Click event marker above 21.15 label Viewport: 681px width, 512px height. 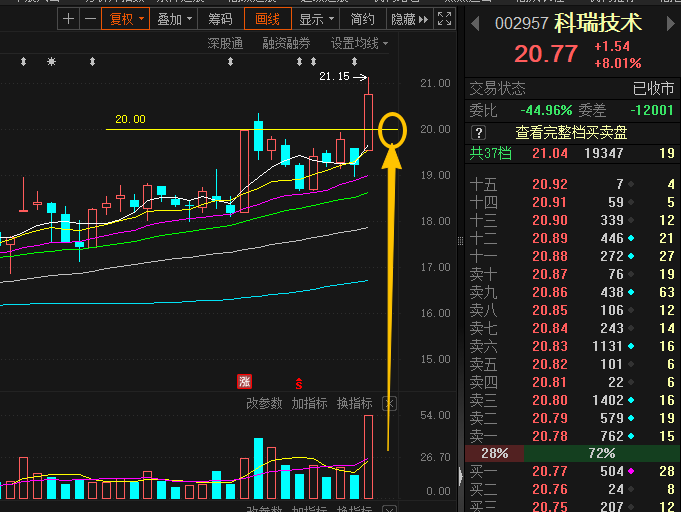pos(354,62)
